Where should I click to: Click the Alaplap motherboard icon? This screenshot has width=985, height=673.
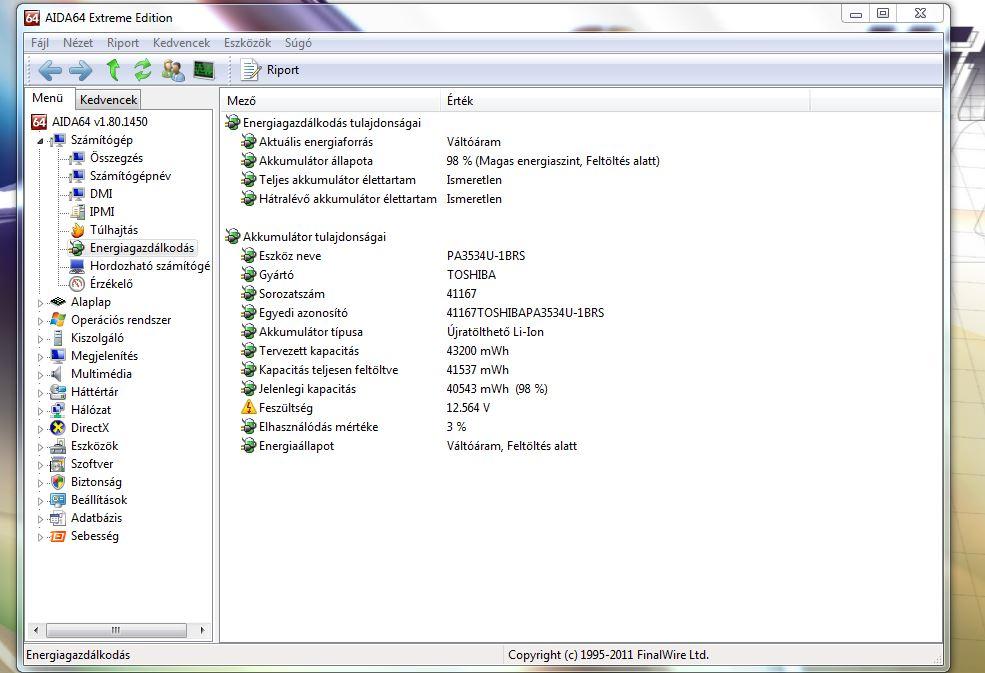[x=58, y=302]
